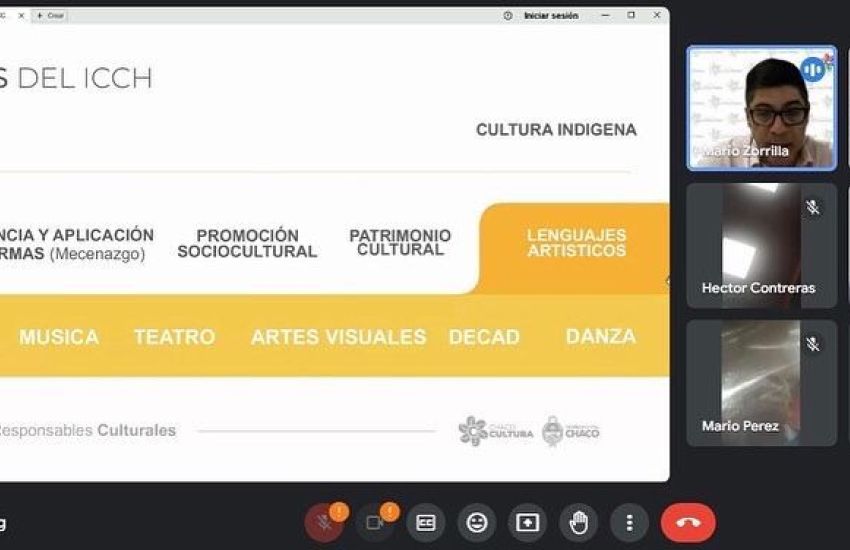Click DANZA in the yellow band

[x=601, y=337]
